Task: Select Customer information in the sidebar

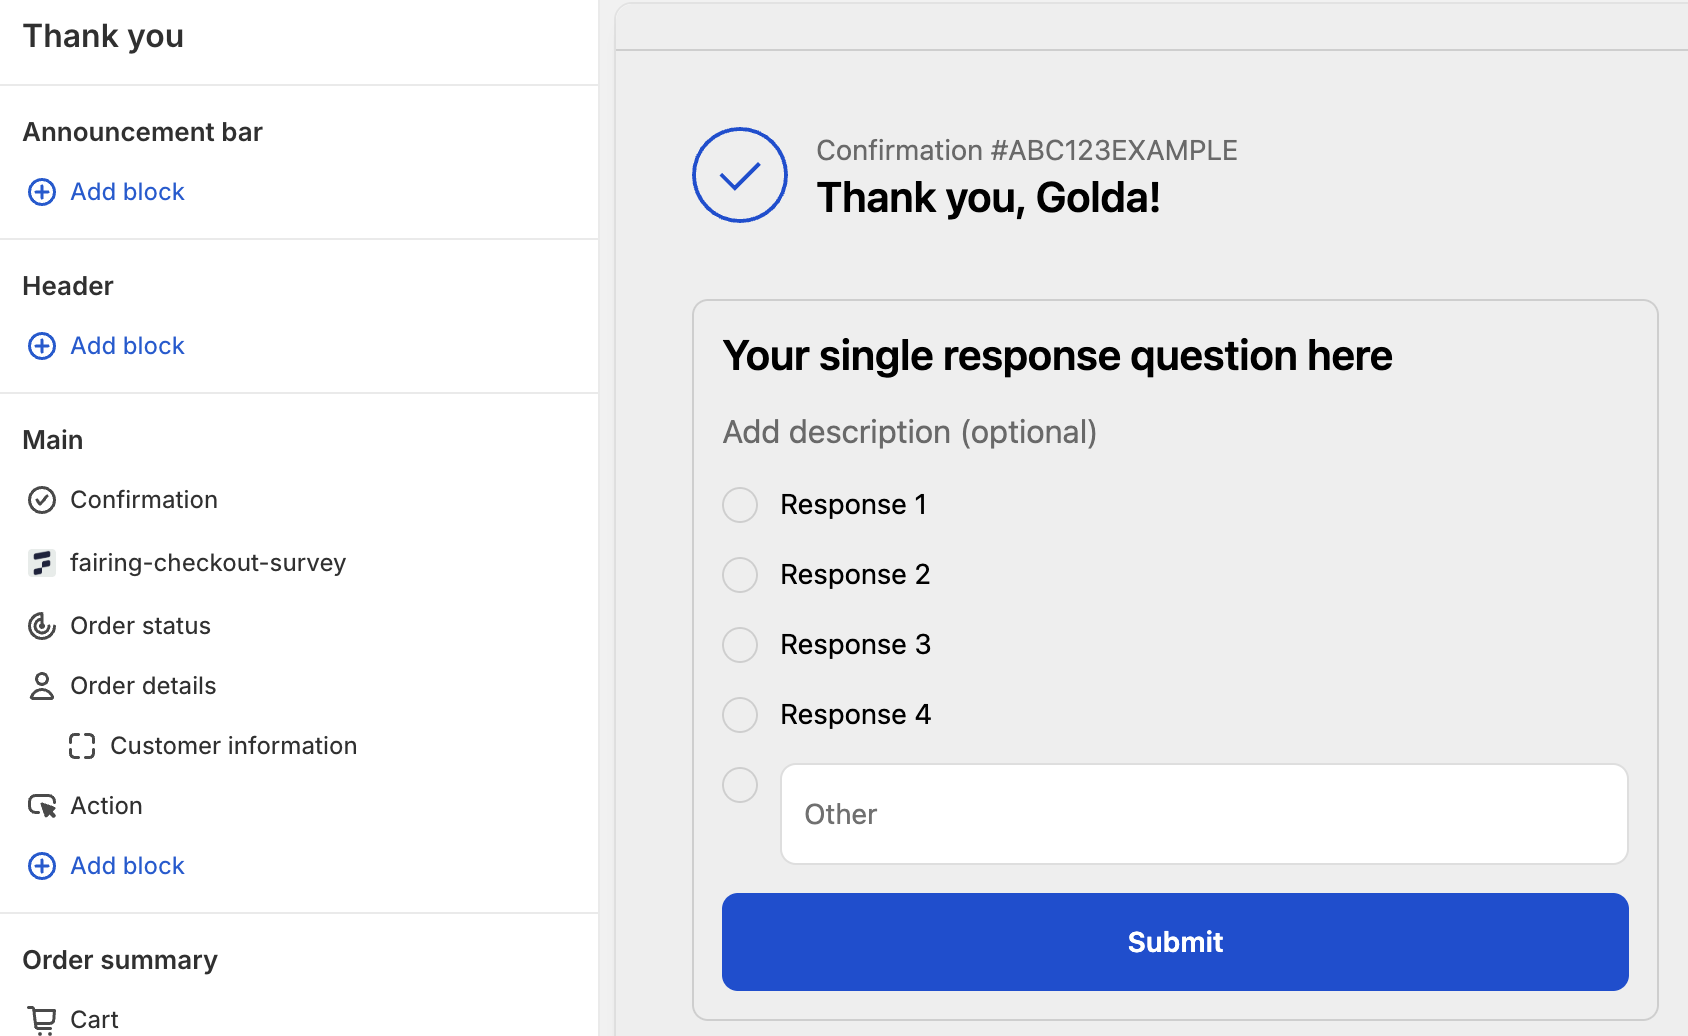Action: click(x=233, y=746)
